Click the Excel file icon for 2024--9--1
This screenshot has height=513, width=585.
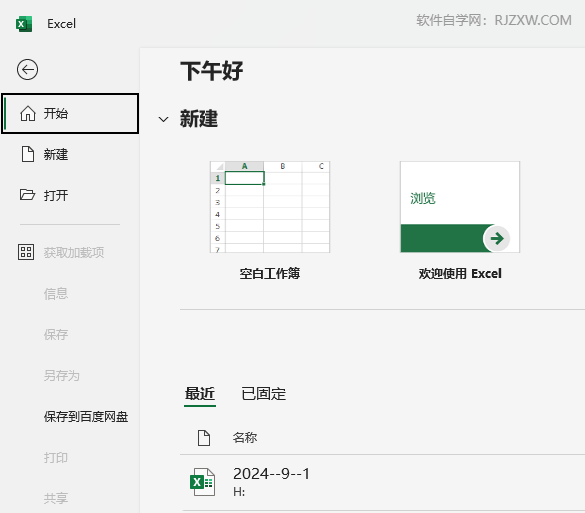pyautogui.click(x=203, y=482)
